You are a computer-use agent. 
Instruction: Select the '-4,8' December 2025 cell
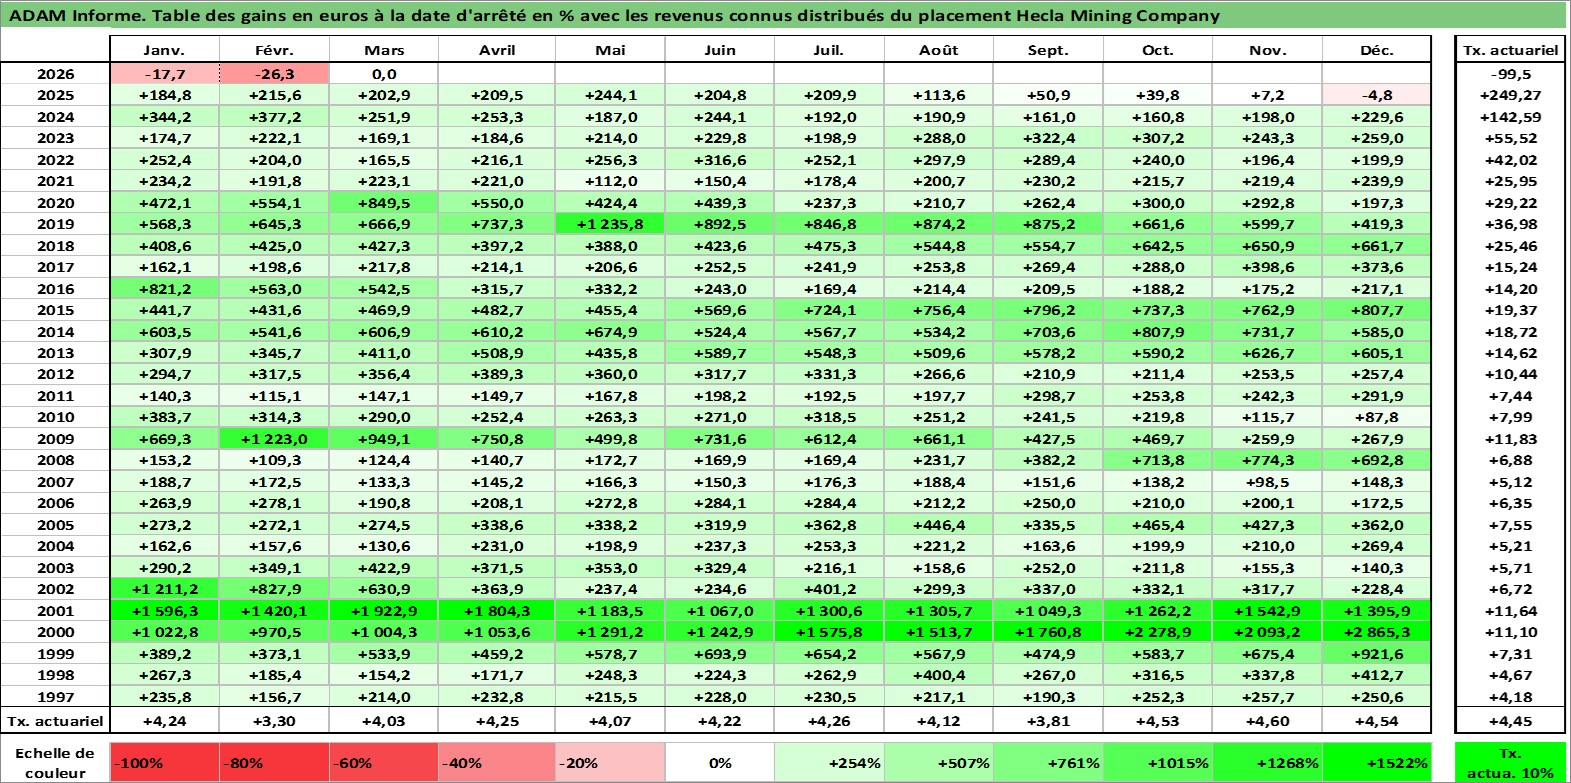pos(1377,95)
